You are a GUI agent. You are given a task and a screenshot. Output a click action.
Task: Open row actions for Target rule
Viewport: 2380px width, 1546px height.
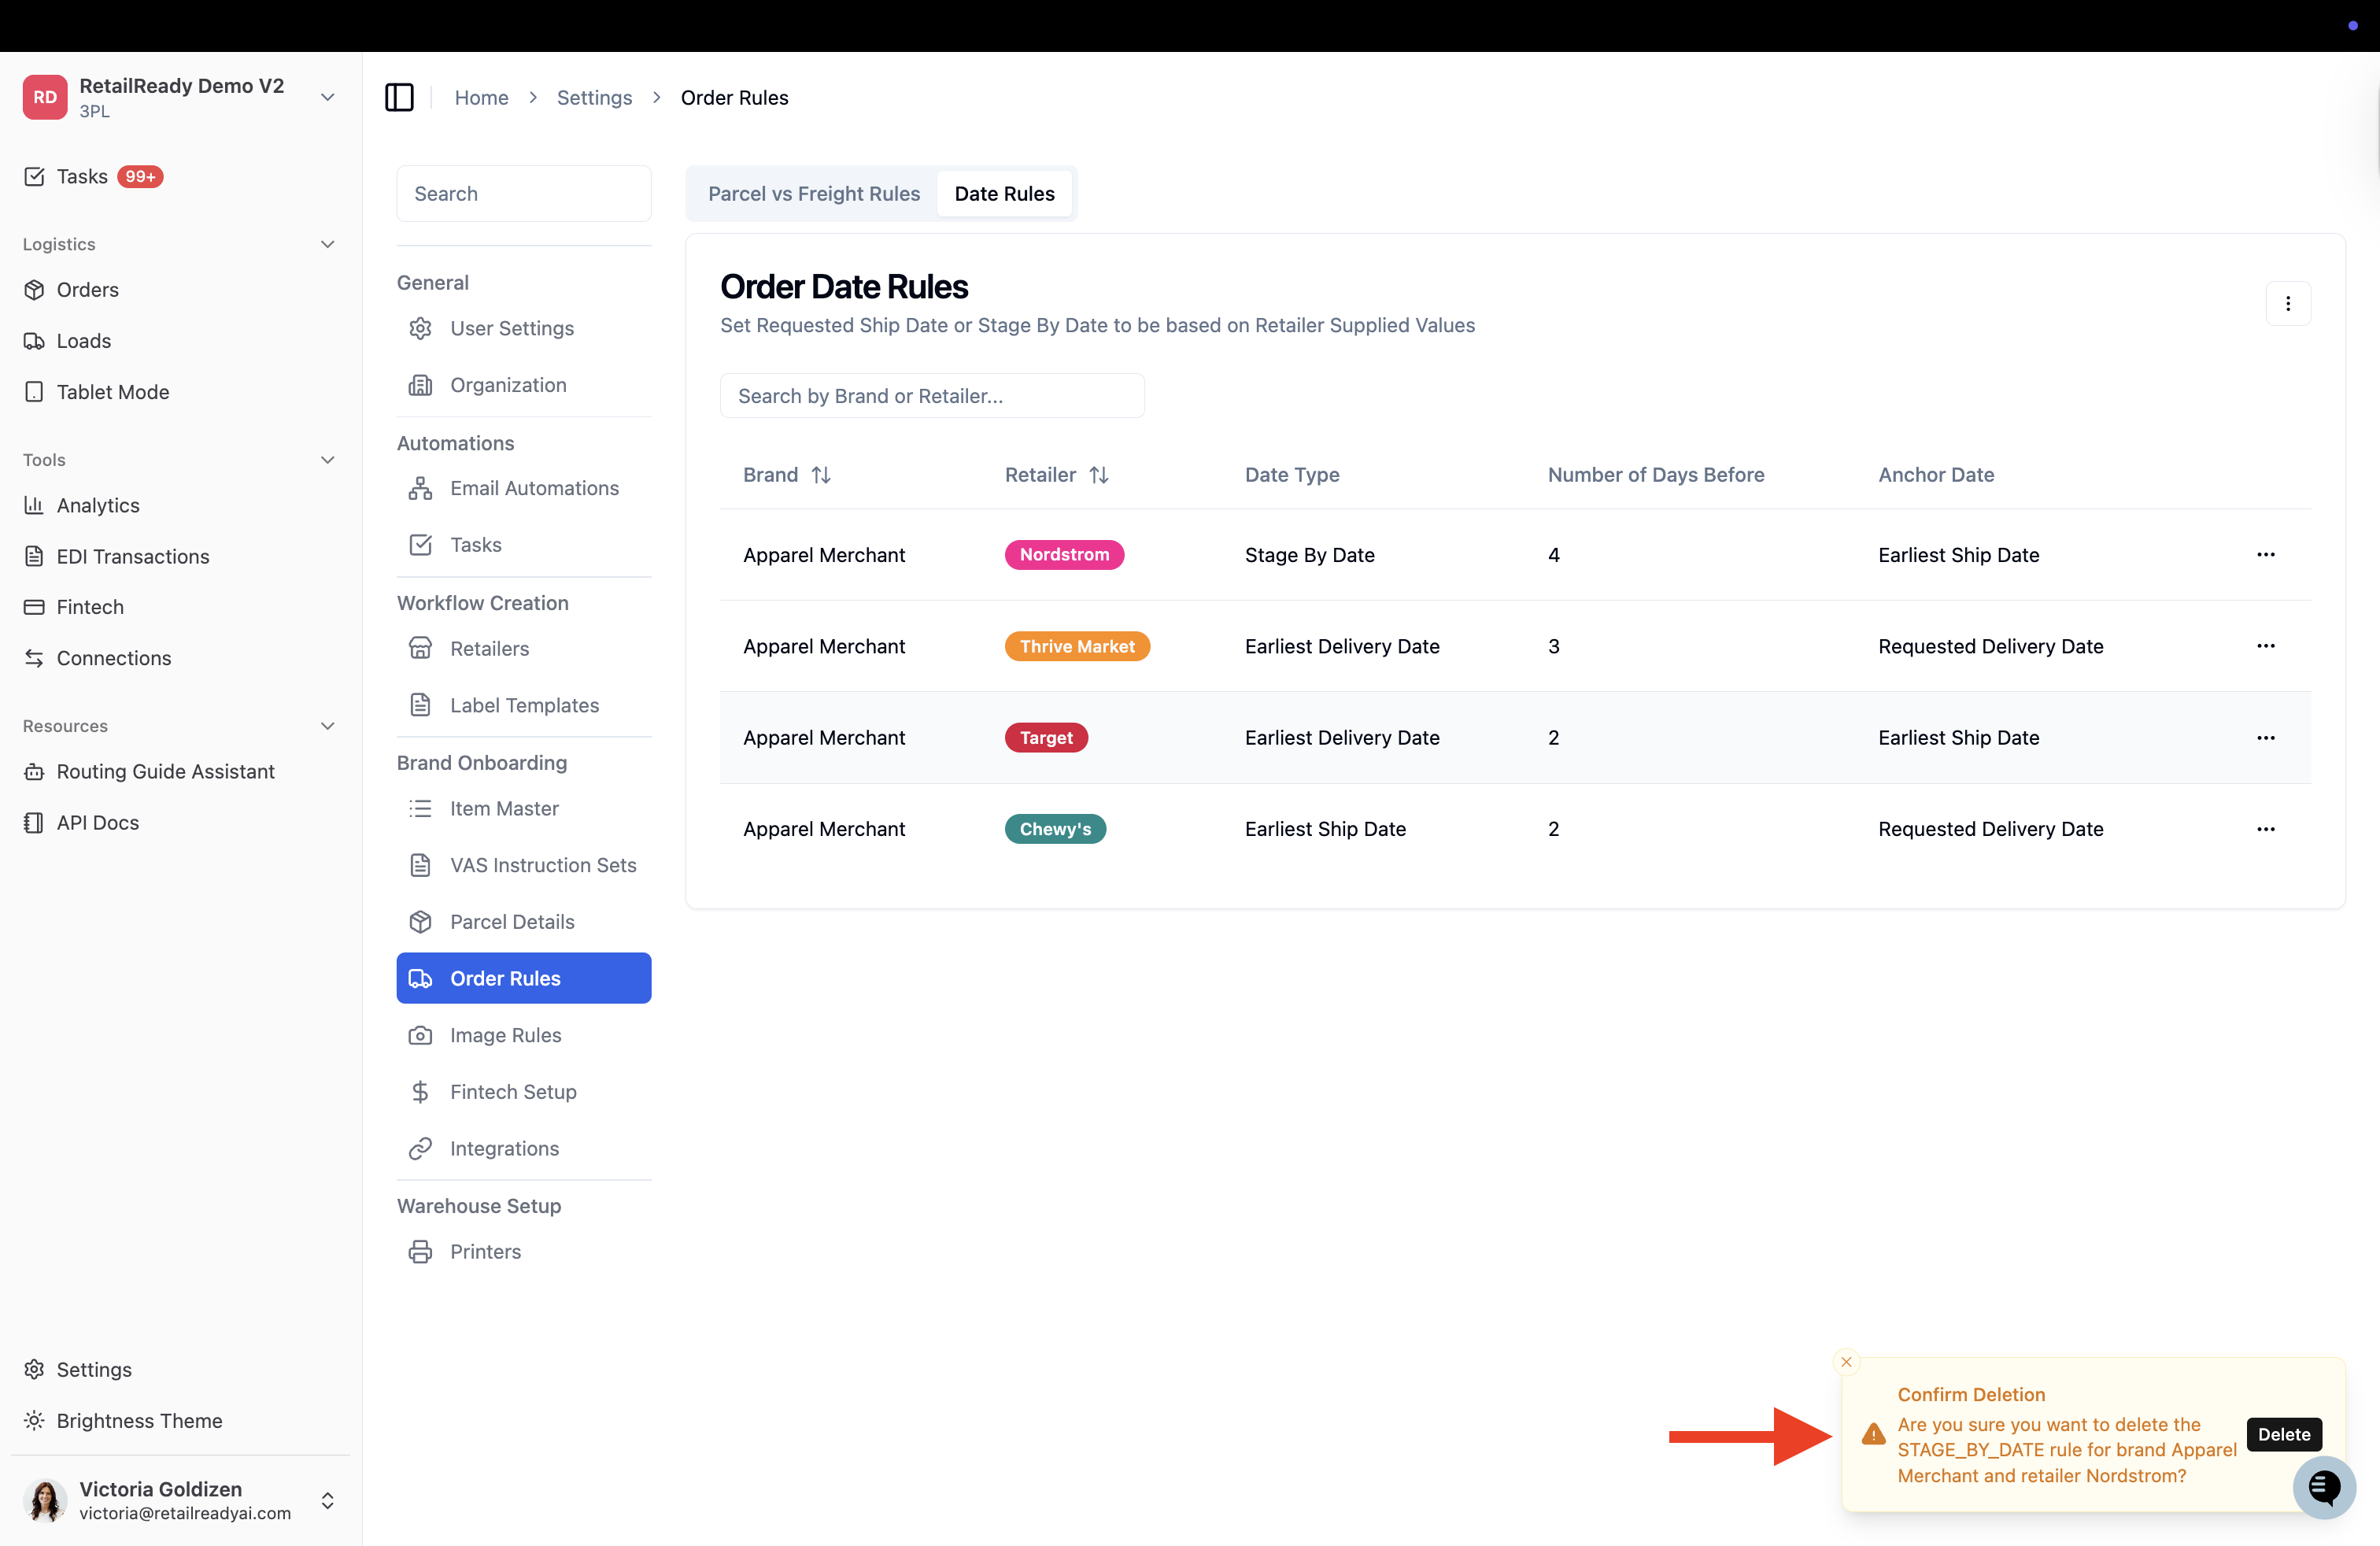(2266, 738)
